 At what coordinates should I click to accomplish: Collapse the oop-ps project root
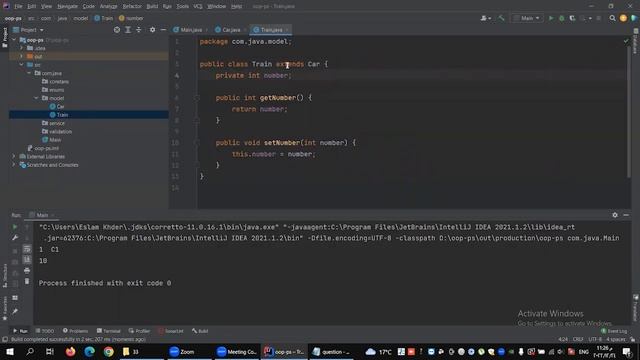15,40
